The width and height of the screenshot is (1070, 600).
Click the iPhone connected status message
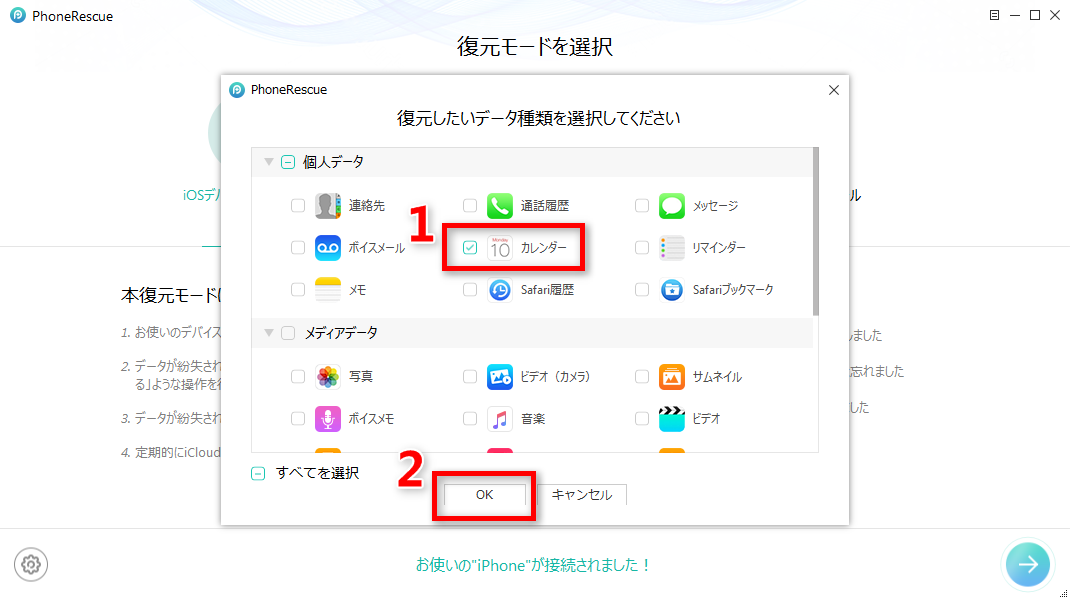coord(534,565)
